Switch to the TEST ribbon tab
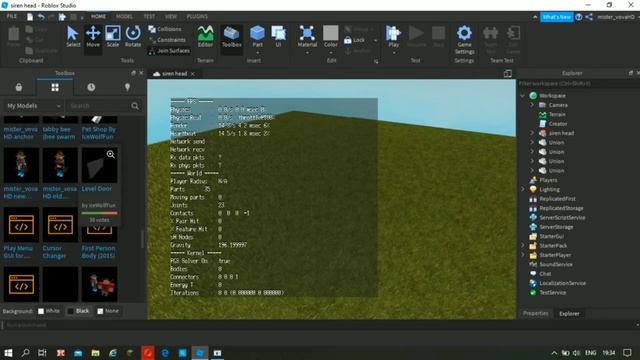 coord(149,17)
